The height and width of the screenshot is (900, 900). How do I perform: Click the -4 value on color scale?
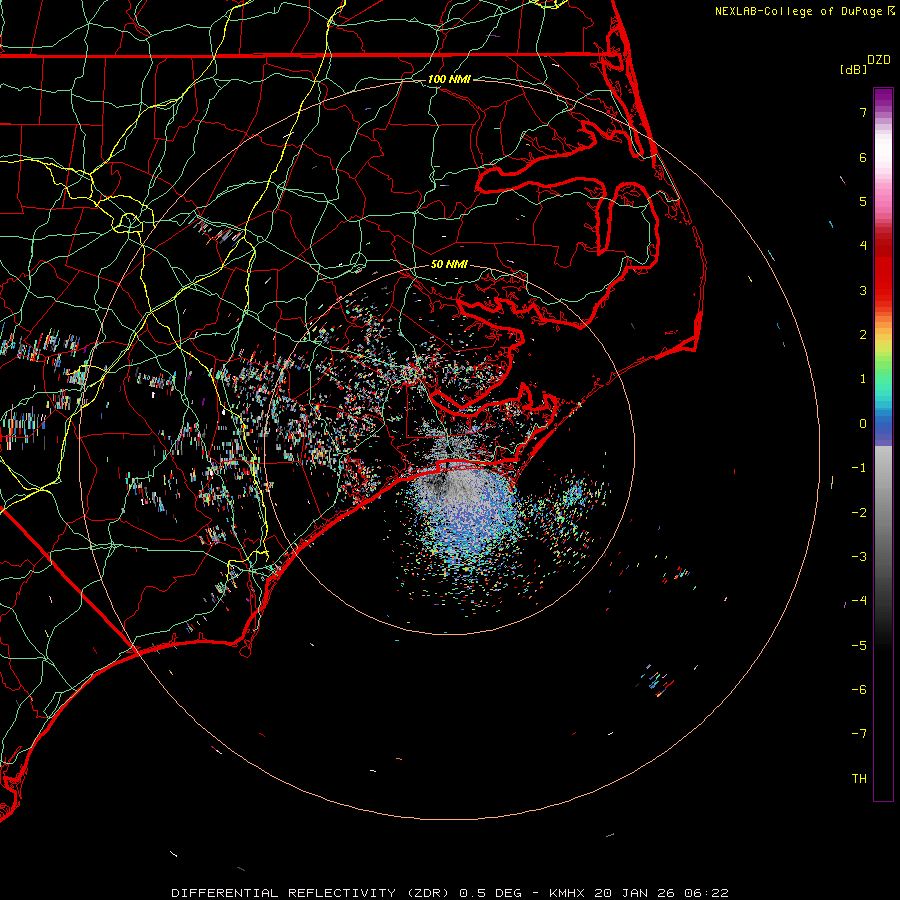point(859,601)
